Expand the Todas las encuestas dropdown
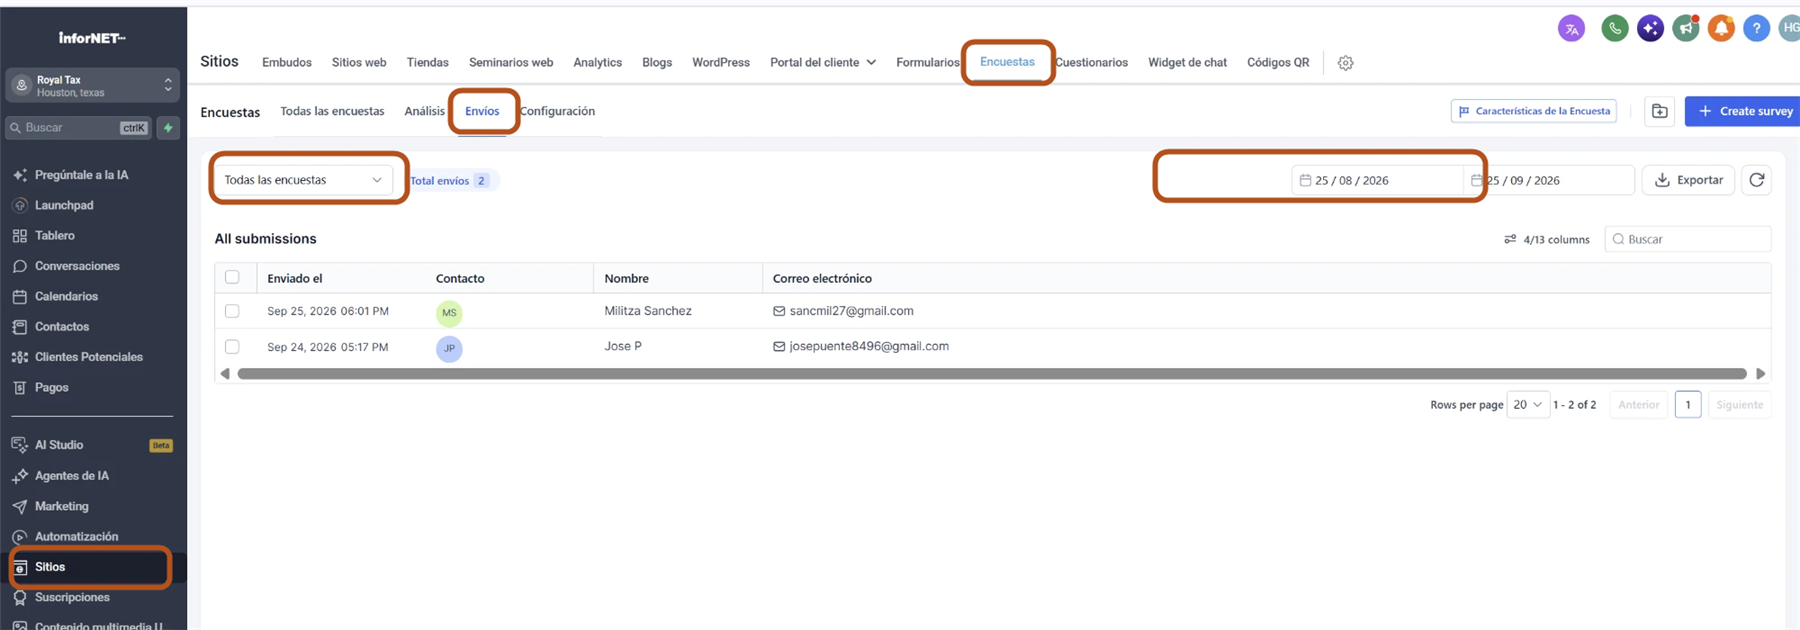Viewport: 1800px width, 630px height. point(303,180)
